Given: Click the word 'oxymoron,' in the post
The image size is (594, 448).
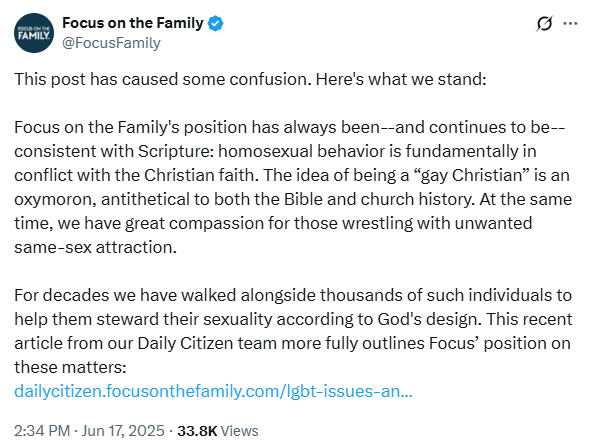Looking at the screenshot, I should click(x=55, y=200).
